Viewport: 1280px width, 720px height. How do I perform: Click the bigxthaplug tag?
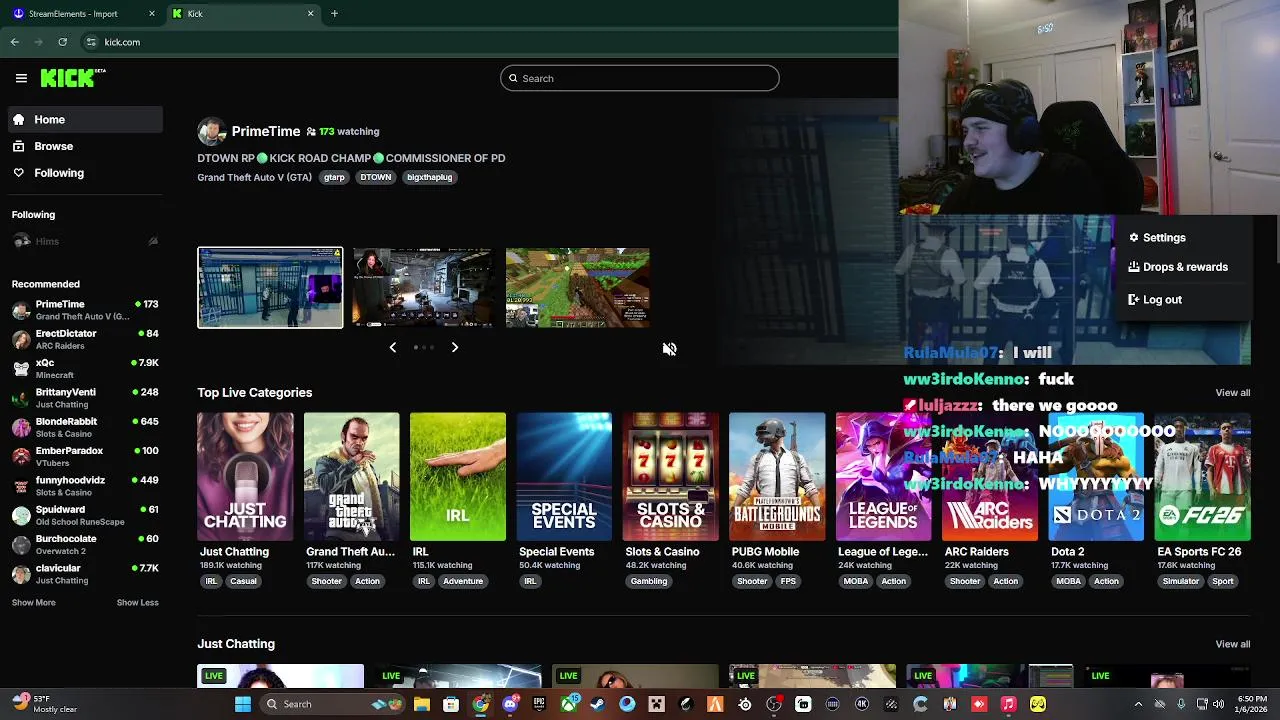pyautogui.click(x=429, y=177)
